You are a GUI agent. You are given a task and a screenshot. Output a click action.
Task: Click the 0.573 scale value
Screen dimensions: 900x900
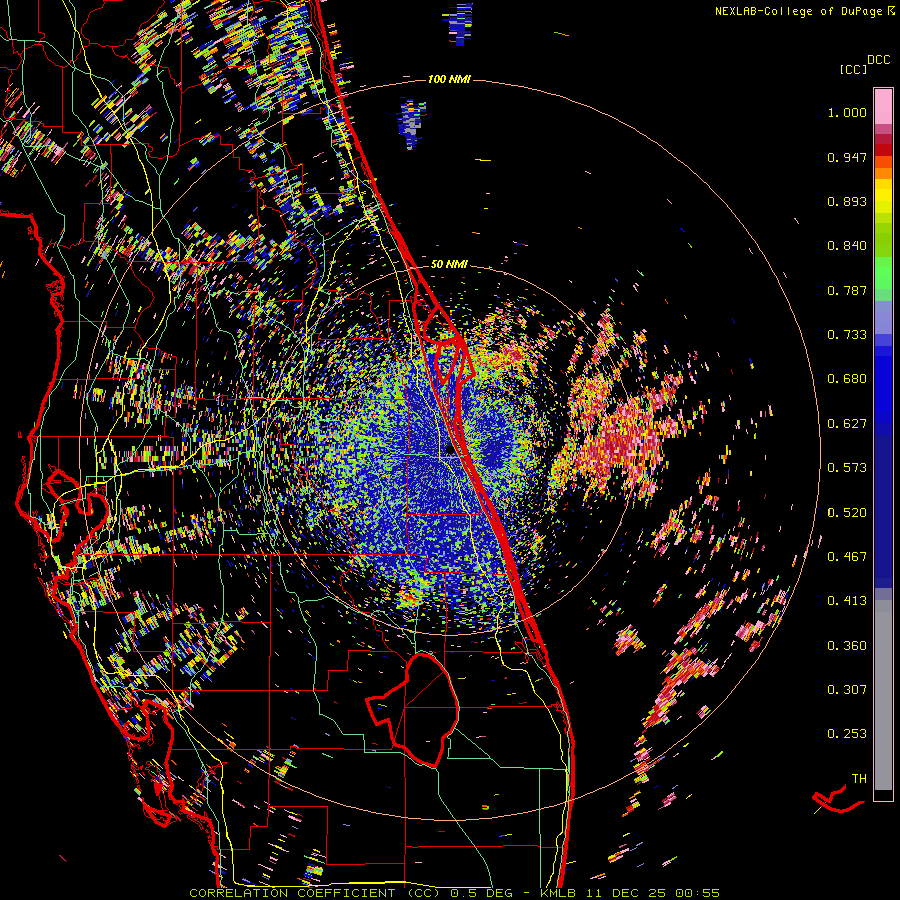tap(847, 468)
